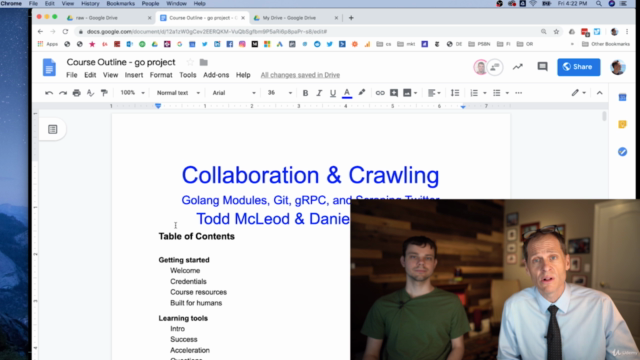This screenshot has height=360, width=640.
Task: Apply a numbered list
Action: click(474, 93)
